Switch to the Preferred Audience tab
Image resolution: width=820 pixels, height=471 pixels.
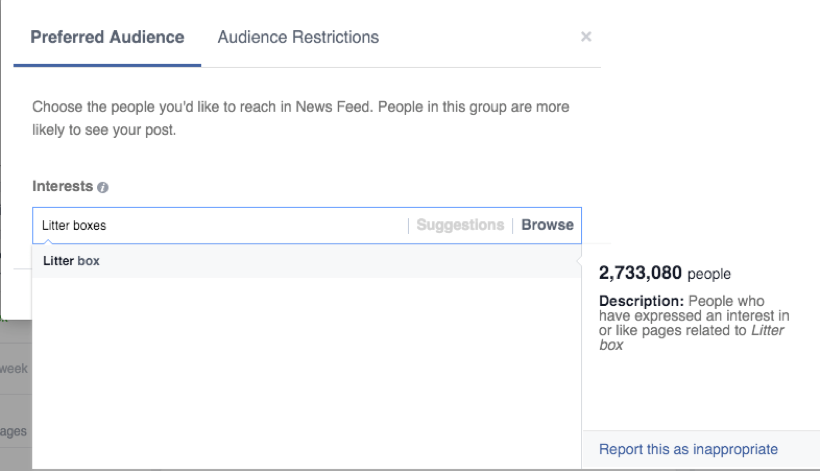[107, 37]
